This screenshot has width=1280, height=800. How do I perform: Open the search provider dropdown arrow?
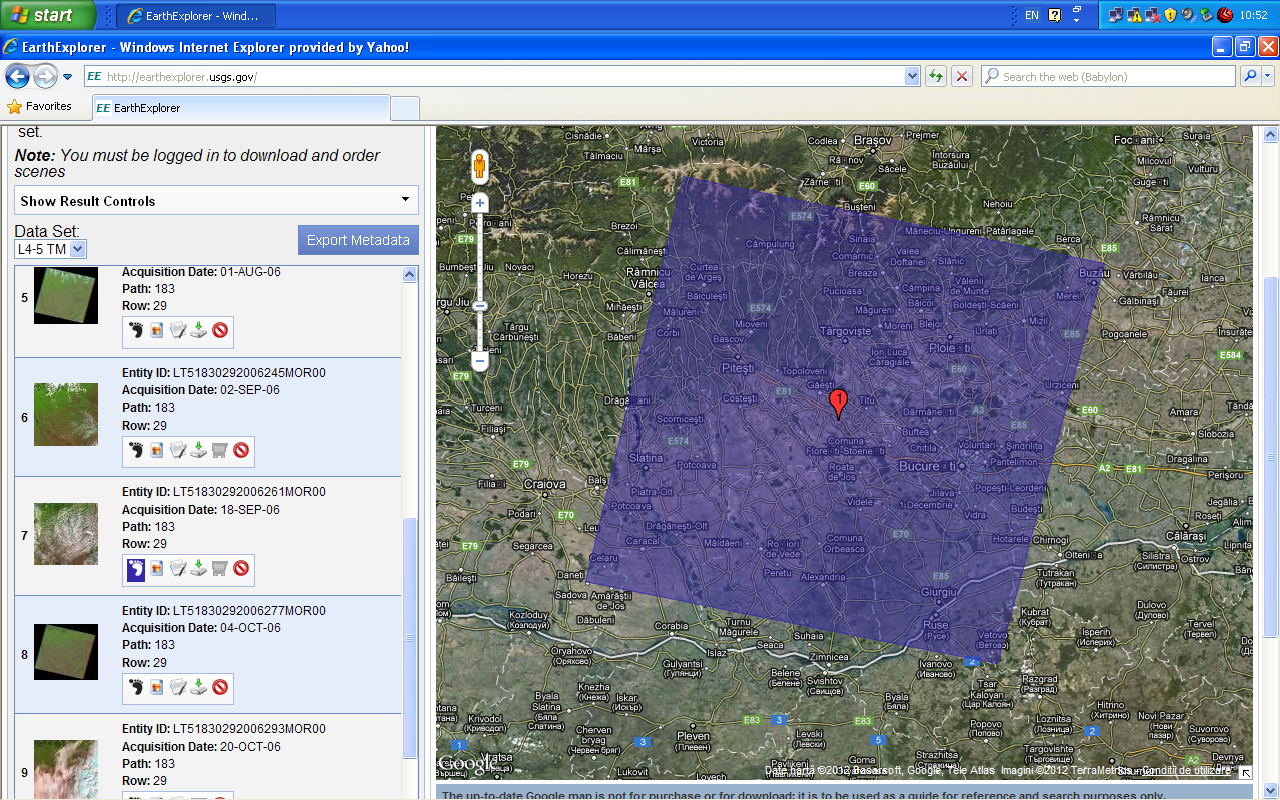click(x=1268, y=76)
